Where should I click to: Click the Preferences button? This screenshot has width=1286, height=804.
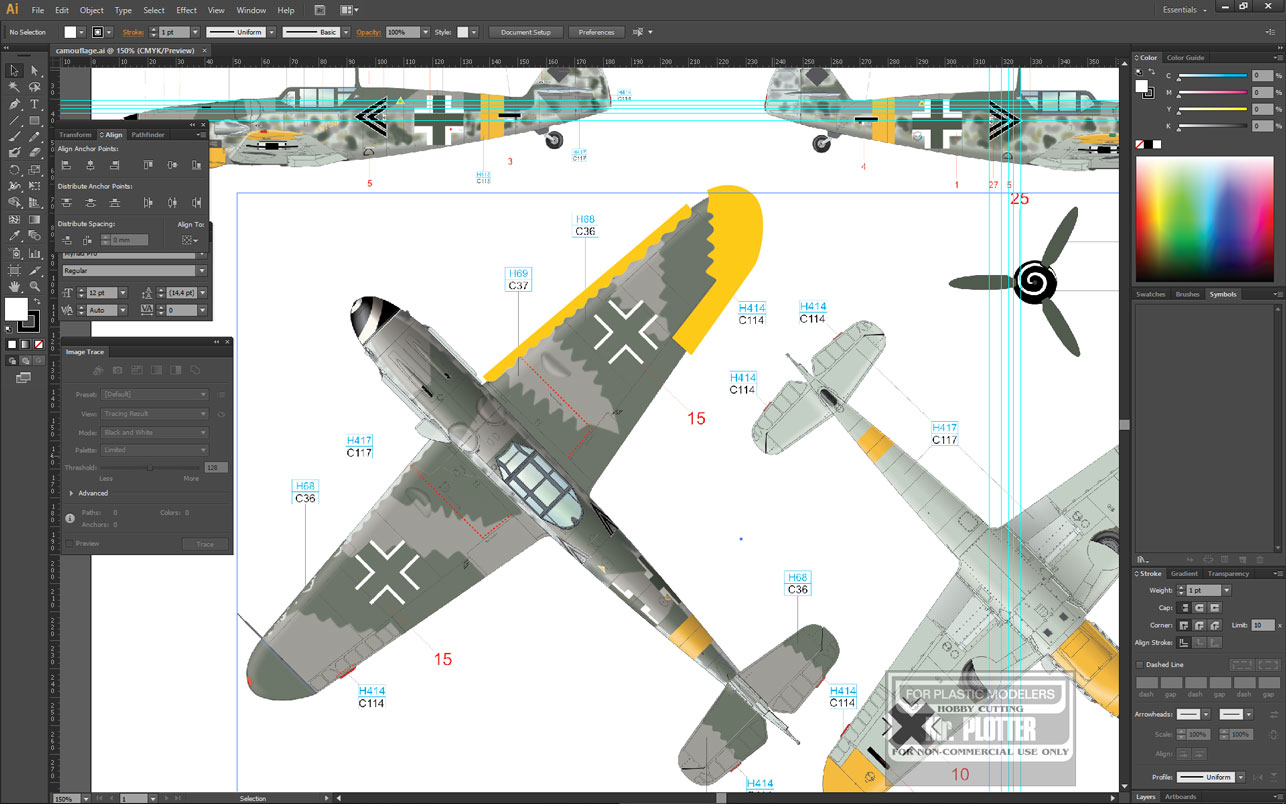click(596, 32)
